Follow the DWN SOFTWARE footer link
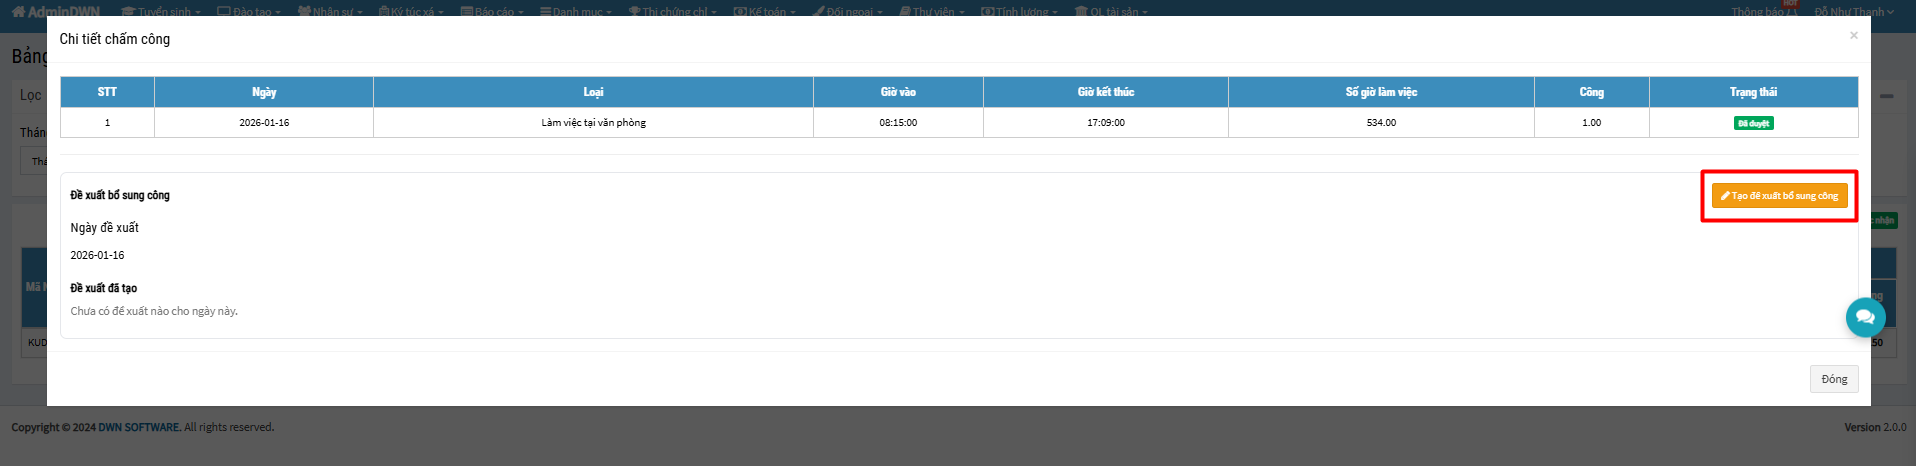Viewport: 1916px width, 466px height. point(139,427)
